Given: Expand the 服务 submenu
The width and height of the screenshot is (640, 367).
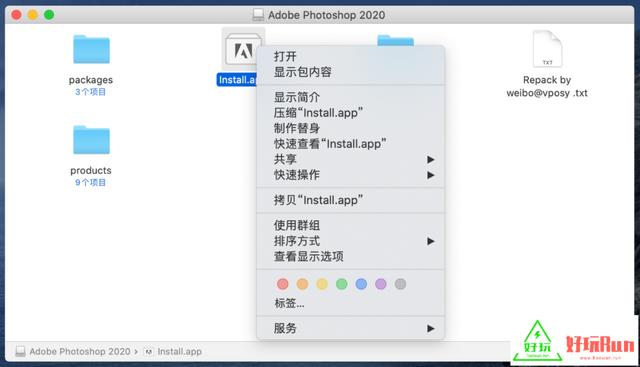Looking at the screenshot, I should coord(350,328).
